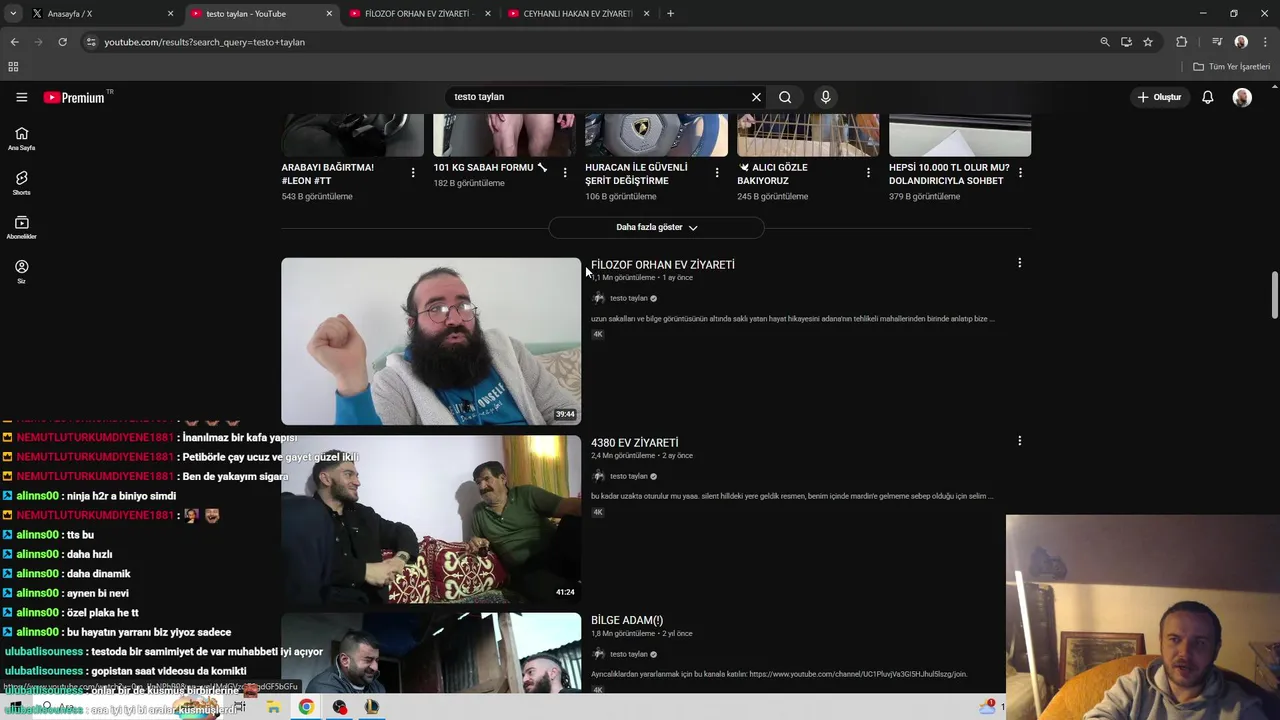This screenshot has height=720, width=1280.
Task: Open options for 101 KG SABAH FORMU short
Action: click(565, 173)
